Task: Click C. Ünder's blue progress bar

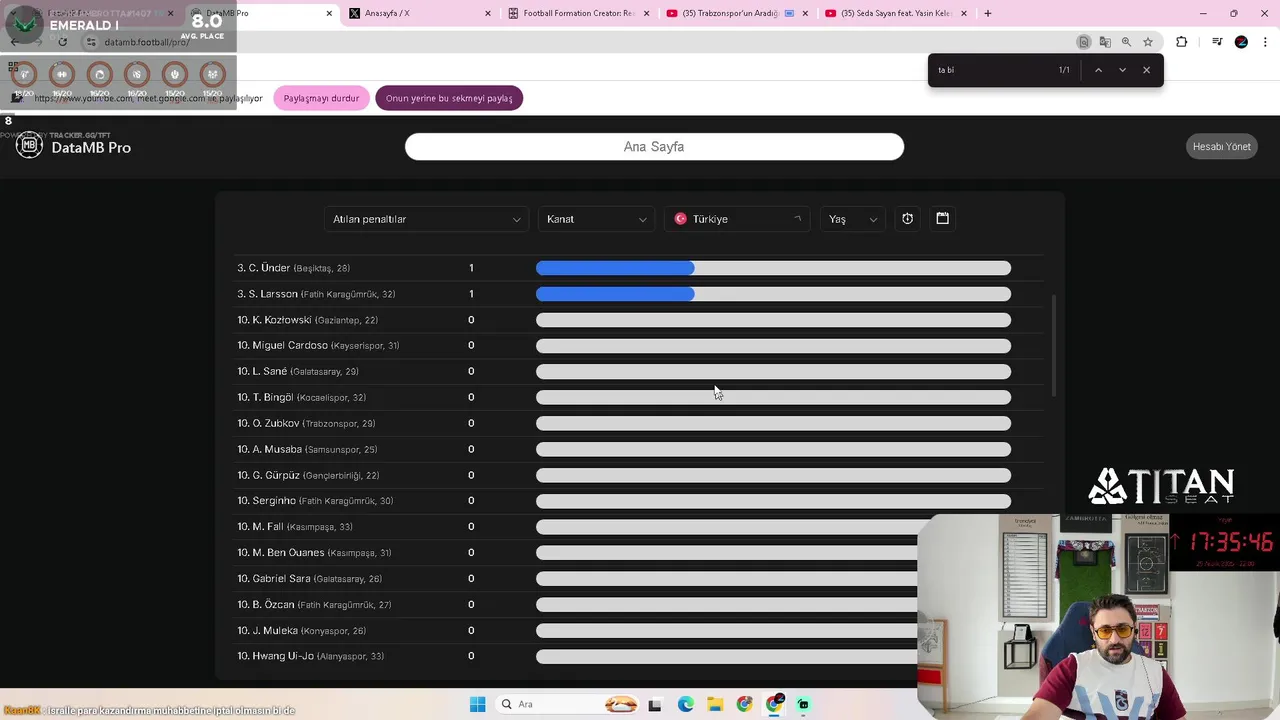Action: coord(615,268)
